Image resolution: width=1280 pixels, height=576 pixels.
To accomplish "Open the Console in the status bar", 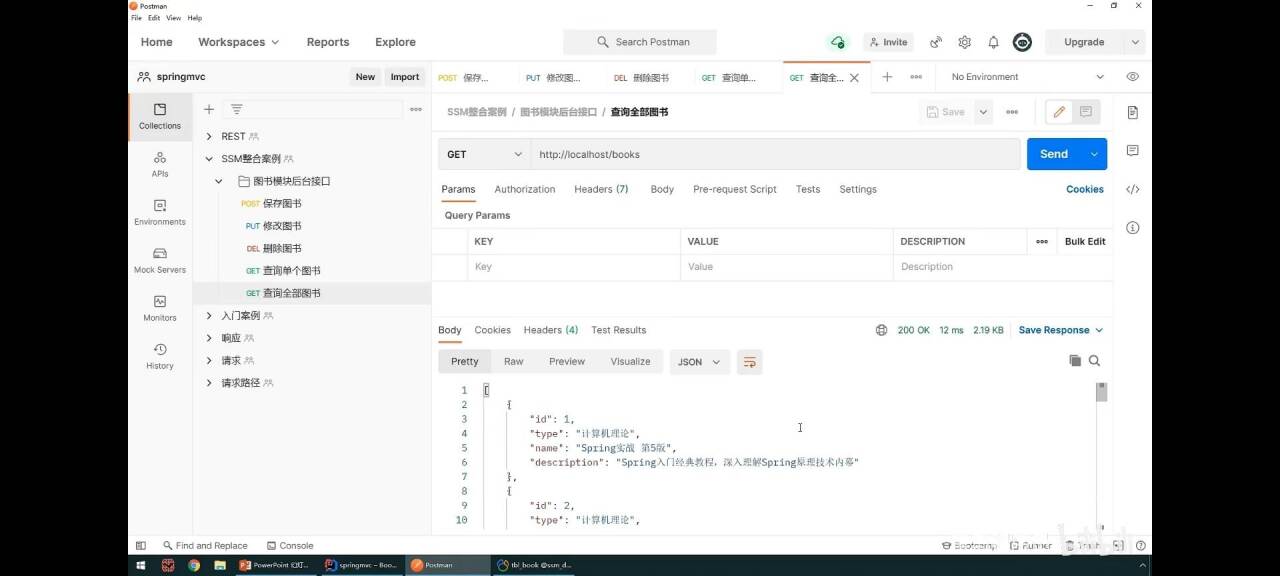I will click(290, 546).
